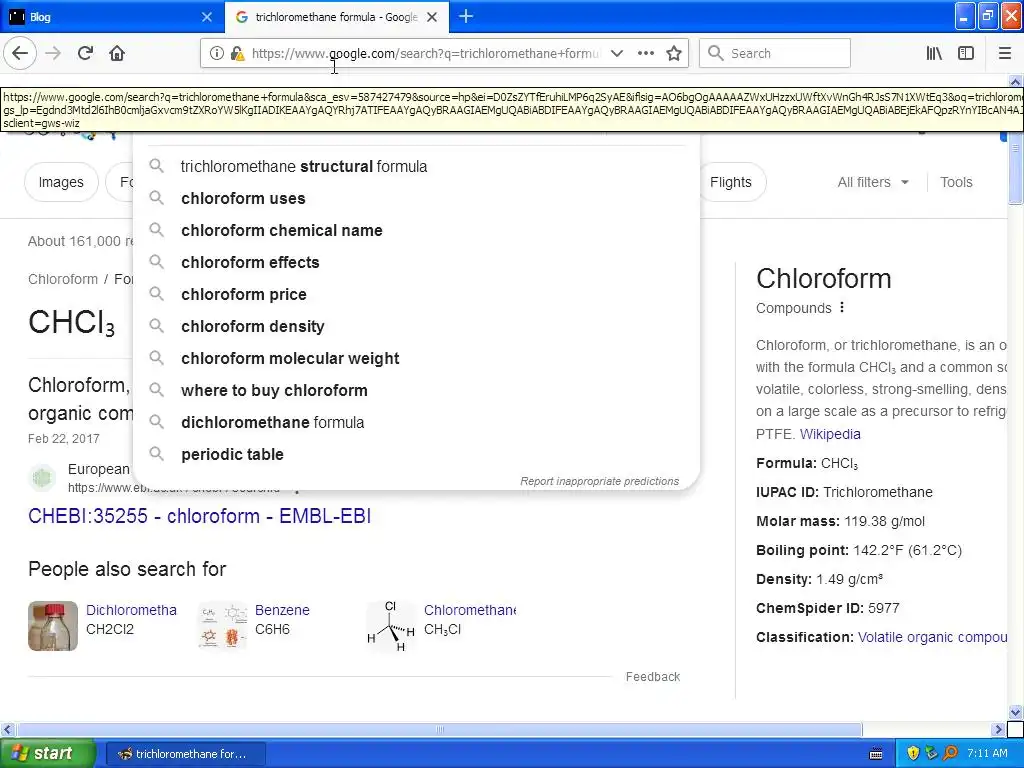The height and width of the screenshot is (768, 1024).
Task: Click the 7:11 AM system clock
Action: pyautogui.click(x=987, y=754)
